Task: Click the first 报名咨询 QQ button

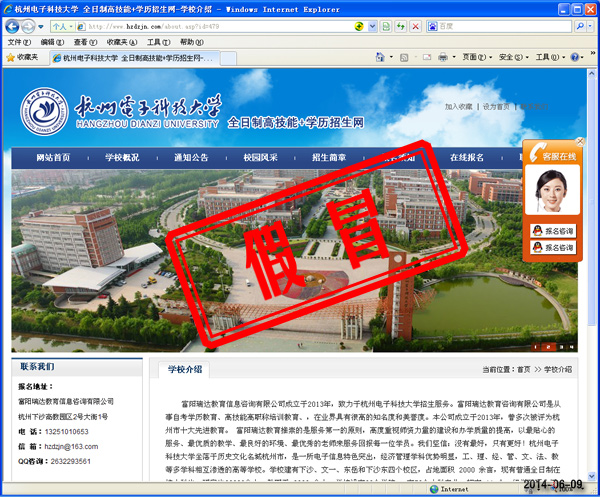Action: 553,231
